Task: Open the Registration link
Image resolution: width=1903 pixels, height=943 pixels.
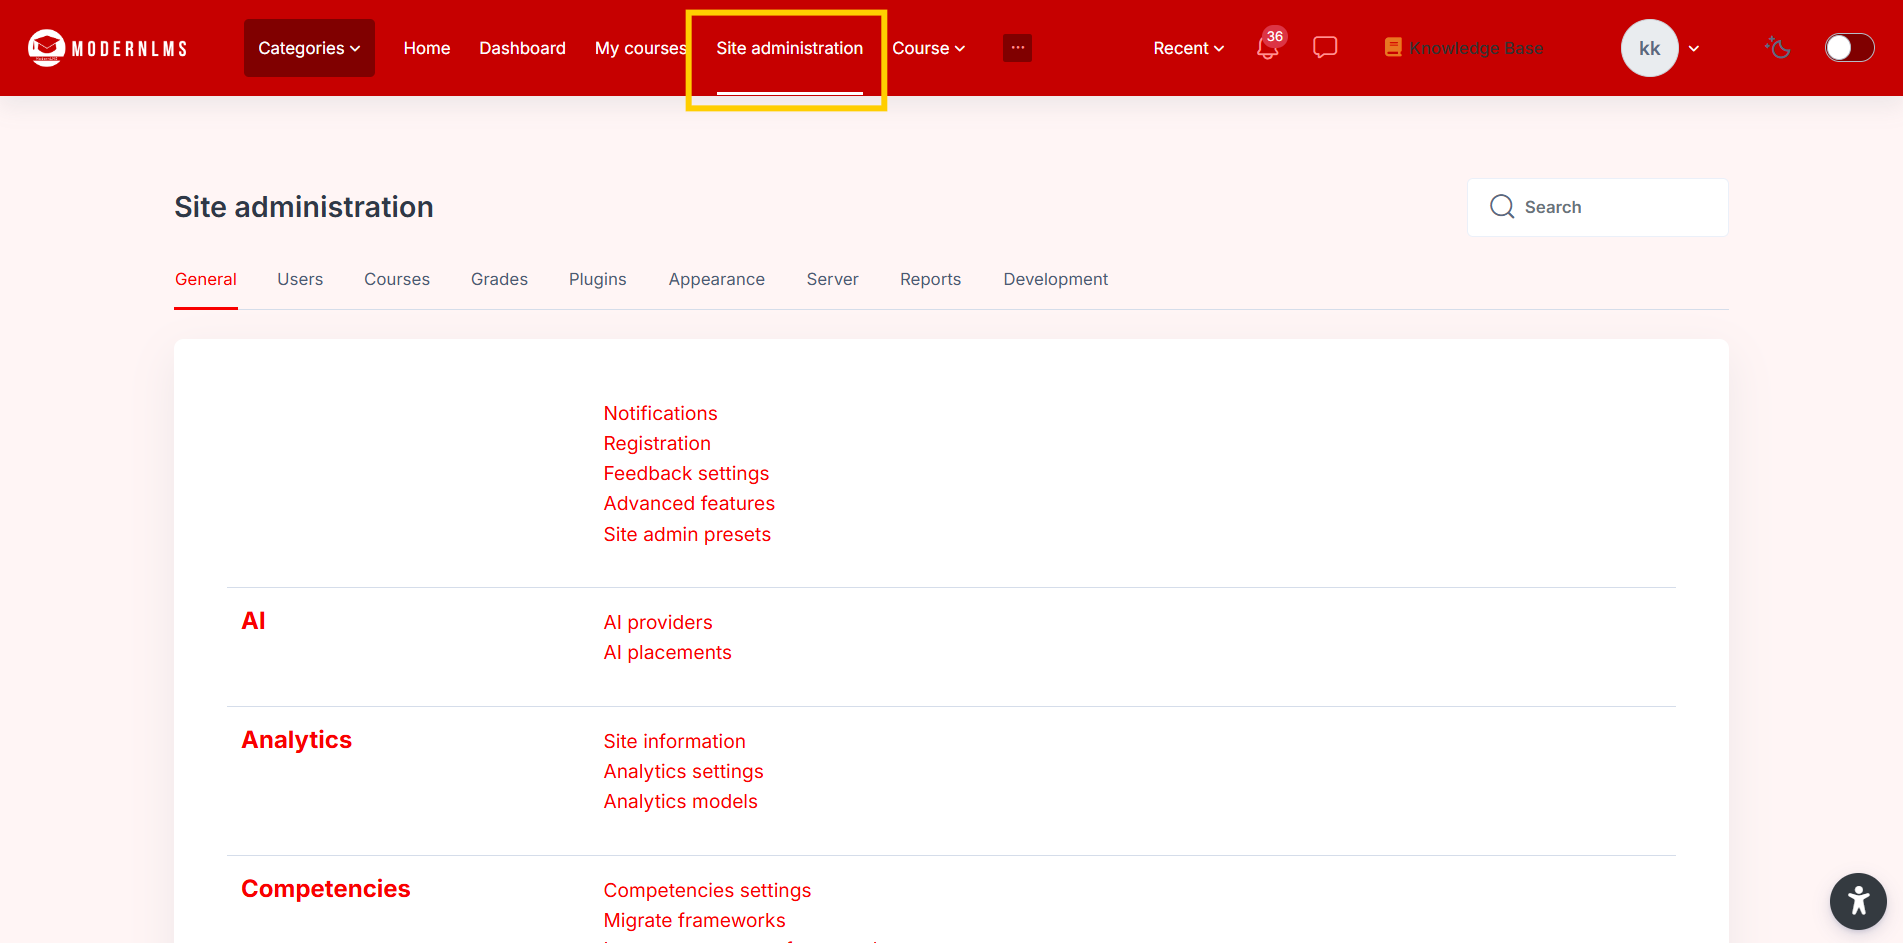Action: 657,443
